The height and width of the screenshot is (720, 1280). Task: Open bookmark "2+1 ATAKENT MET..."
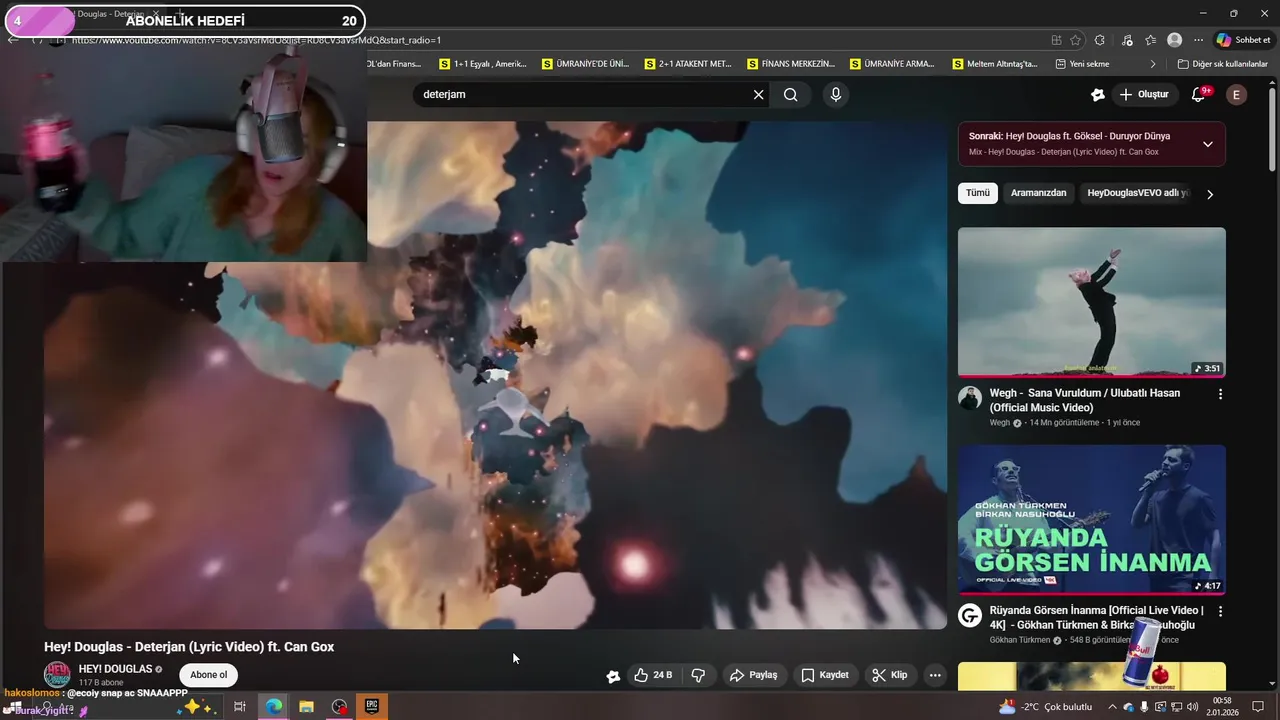689,64
